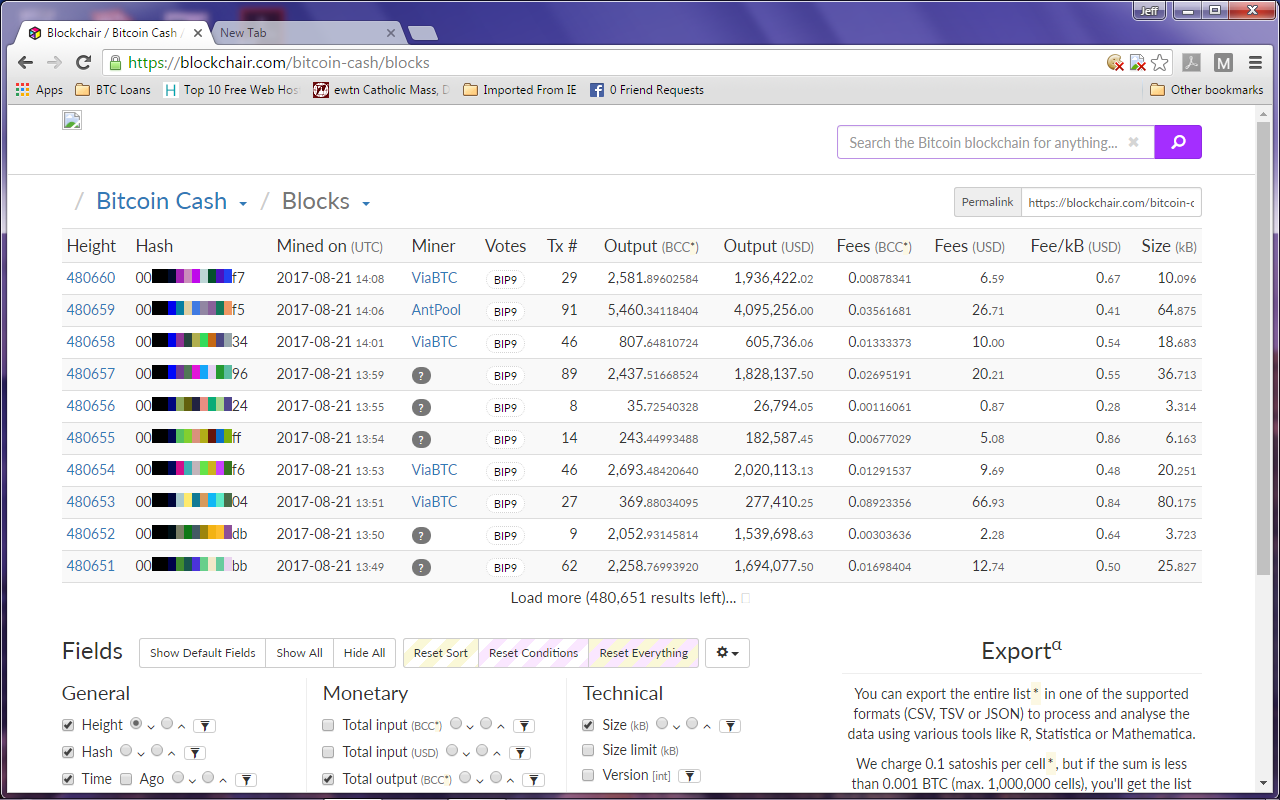Open the Imported From IE bookmark folder
Viewport: 1280px width, 800px height.
pos(520,90)
